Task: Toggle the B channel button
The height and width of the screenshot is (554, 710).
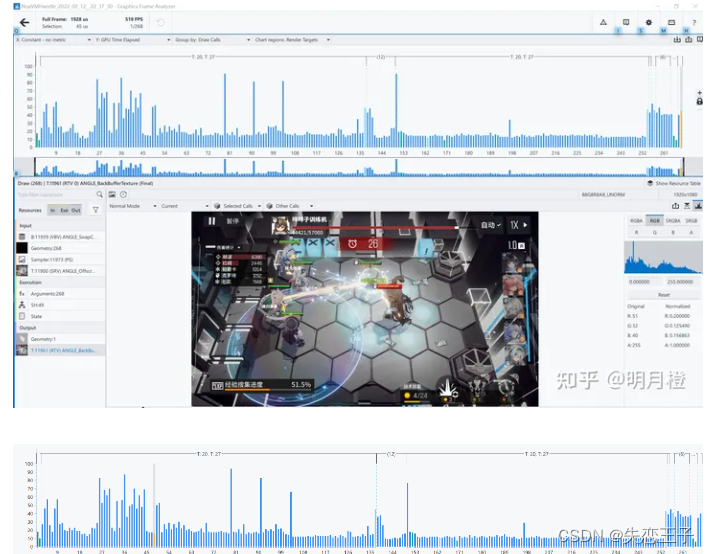Action: 673,232
